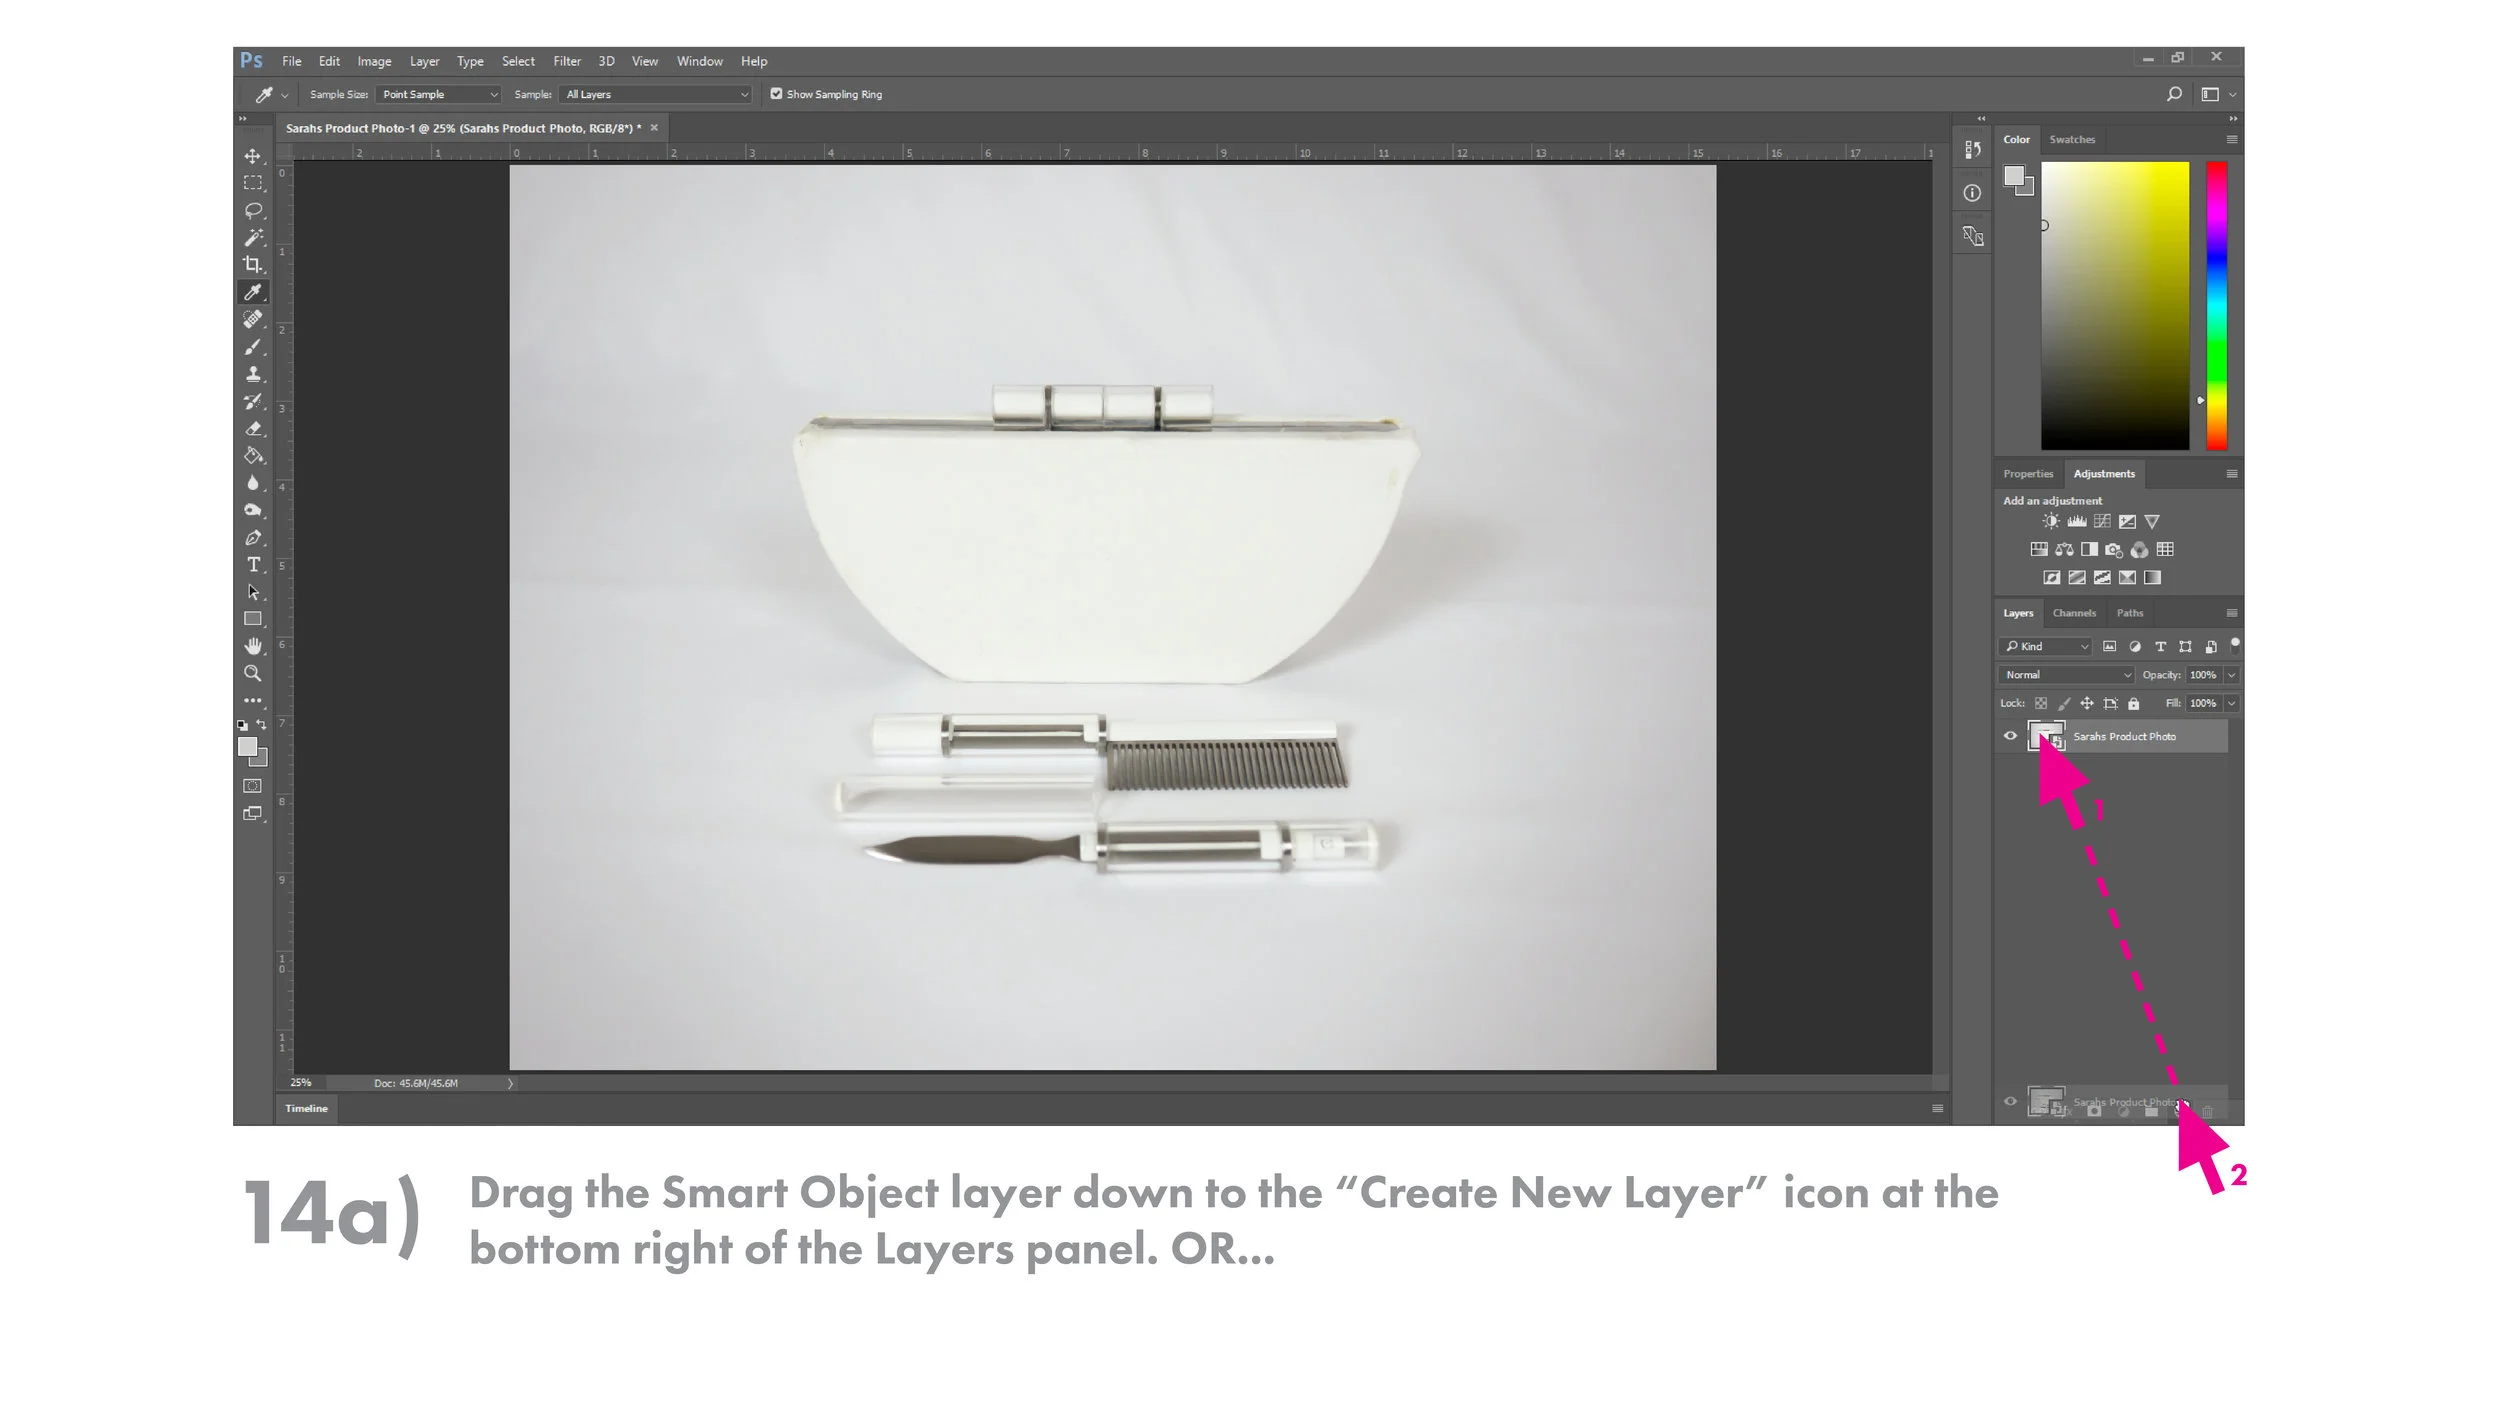Open the Sample Size dropdown
Image resolution: width=2500 pixels, height=1406 pixels.
(439, 94)
